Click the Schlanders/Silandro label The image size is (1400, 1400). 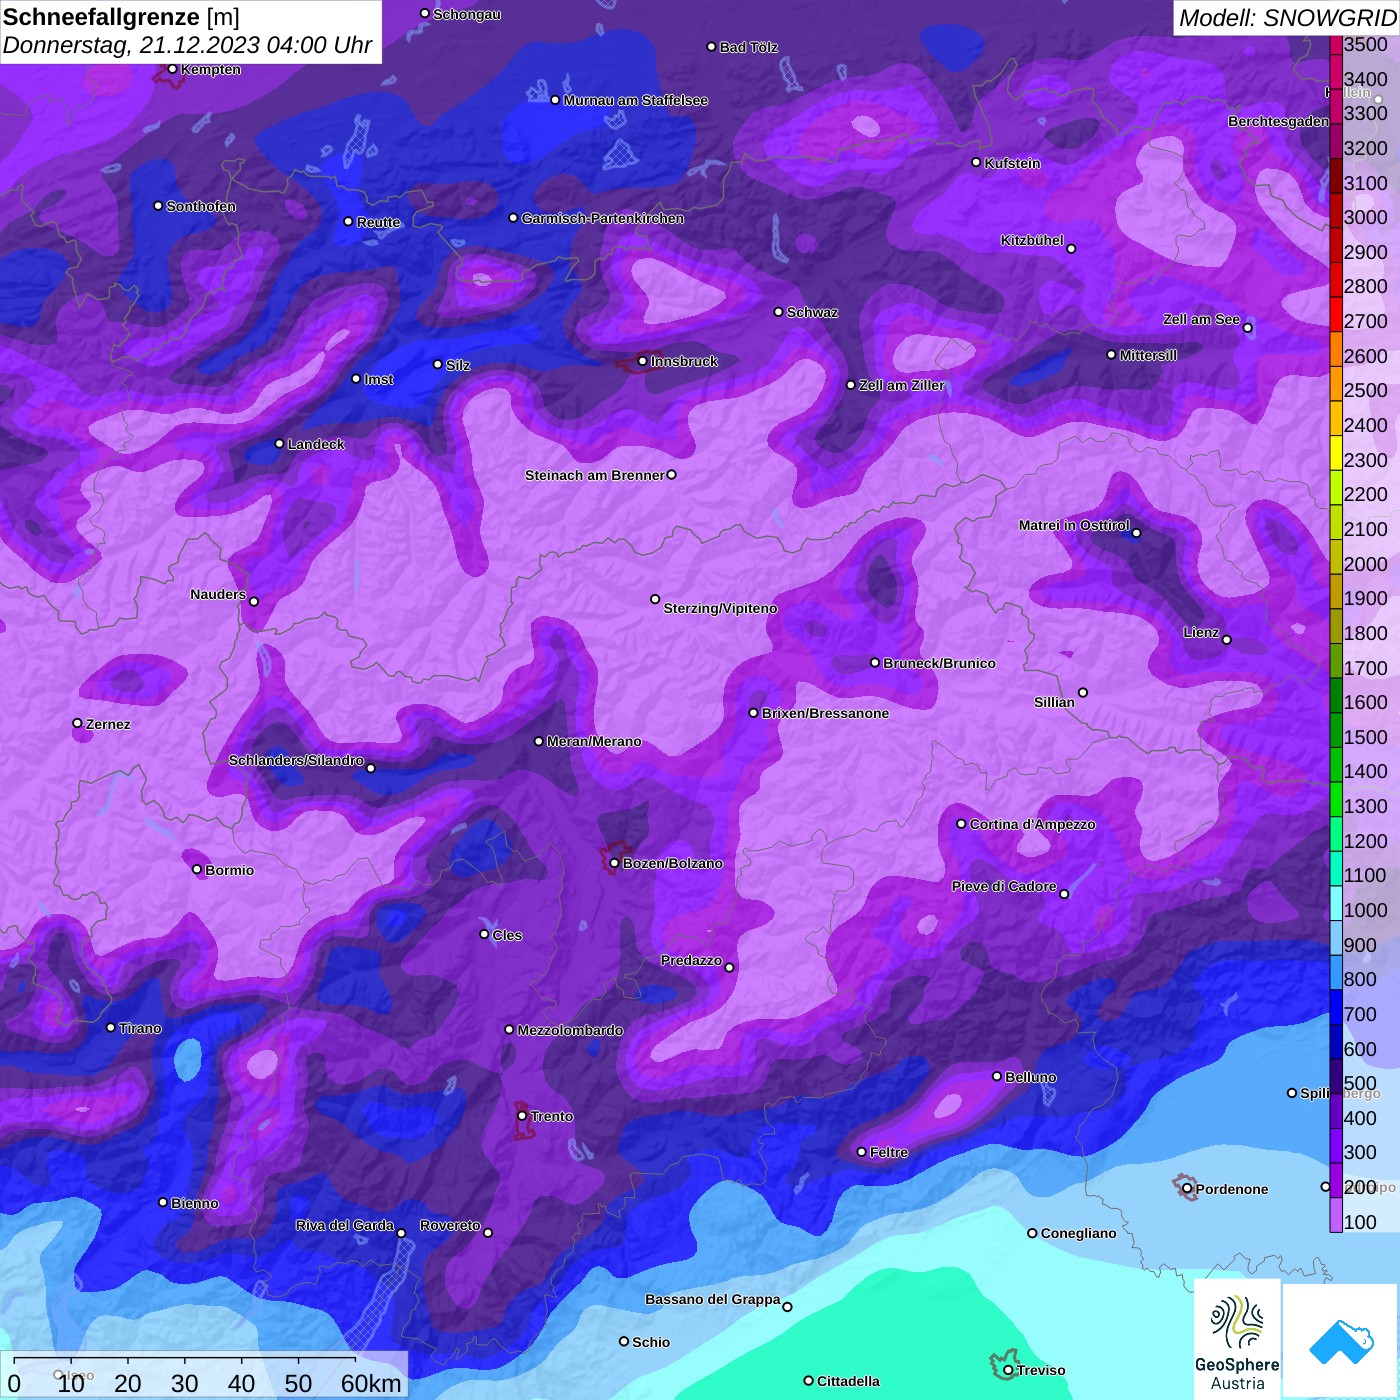296,760
